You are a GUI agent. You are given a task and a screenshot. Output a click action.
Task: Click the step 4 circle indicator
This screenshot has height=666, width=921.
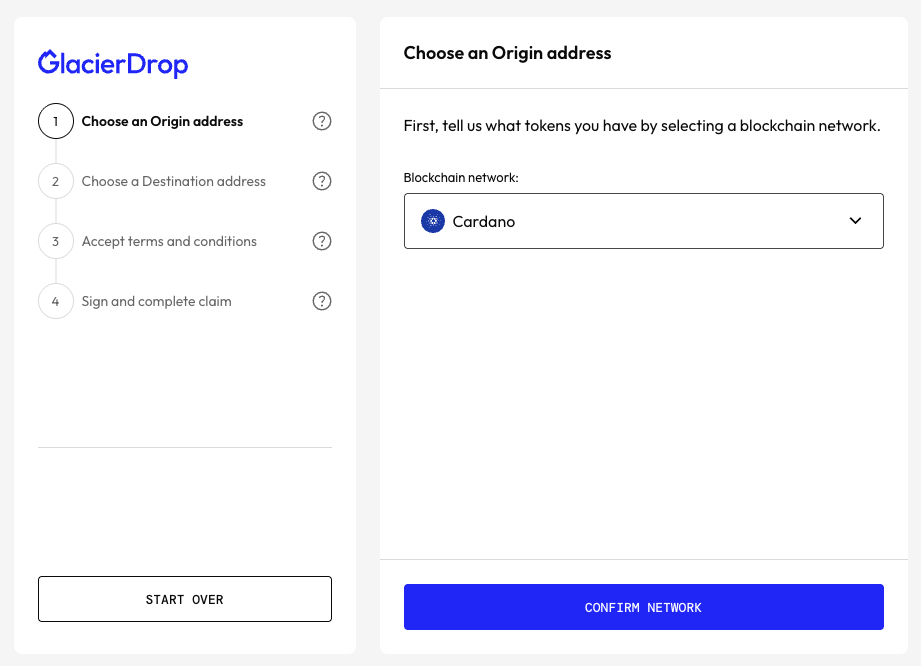click(x=56, y=301)
